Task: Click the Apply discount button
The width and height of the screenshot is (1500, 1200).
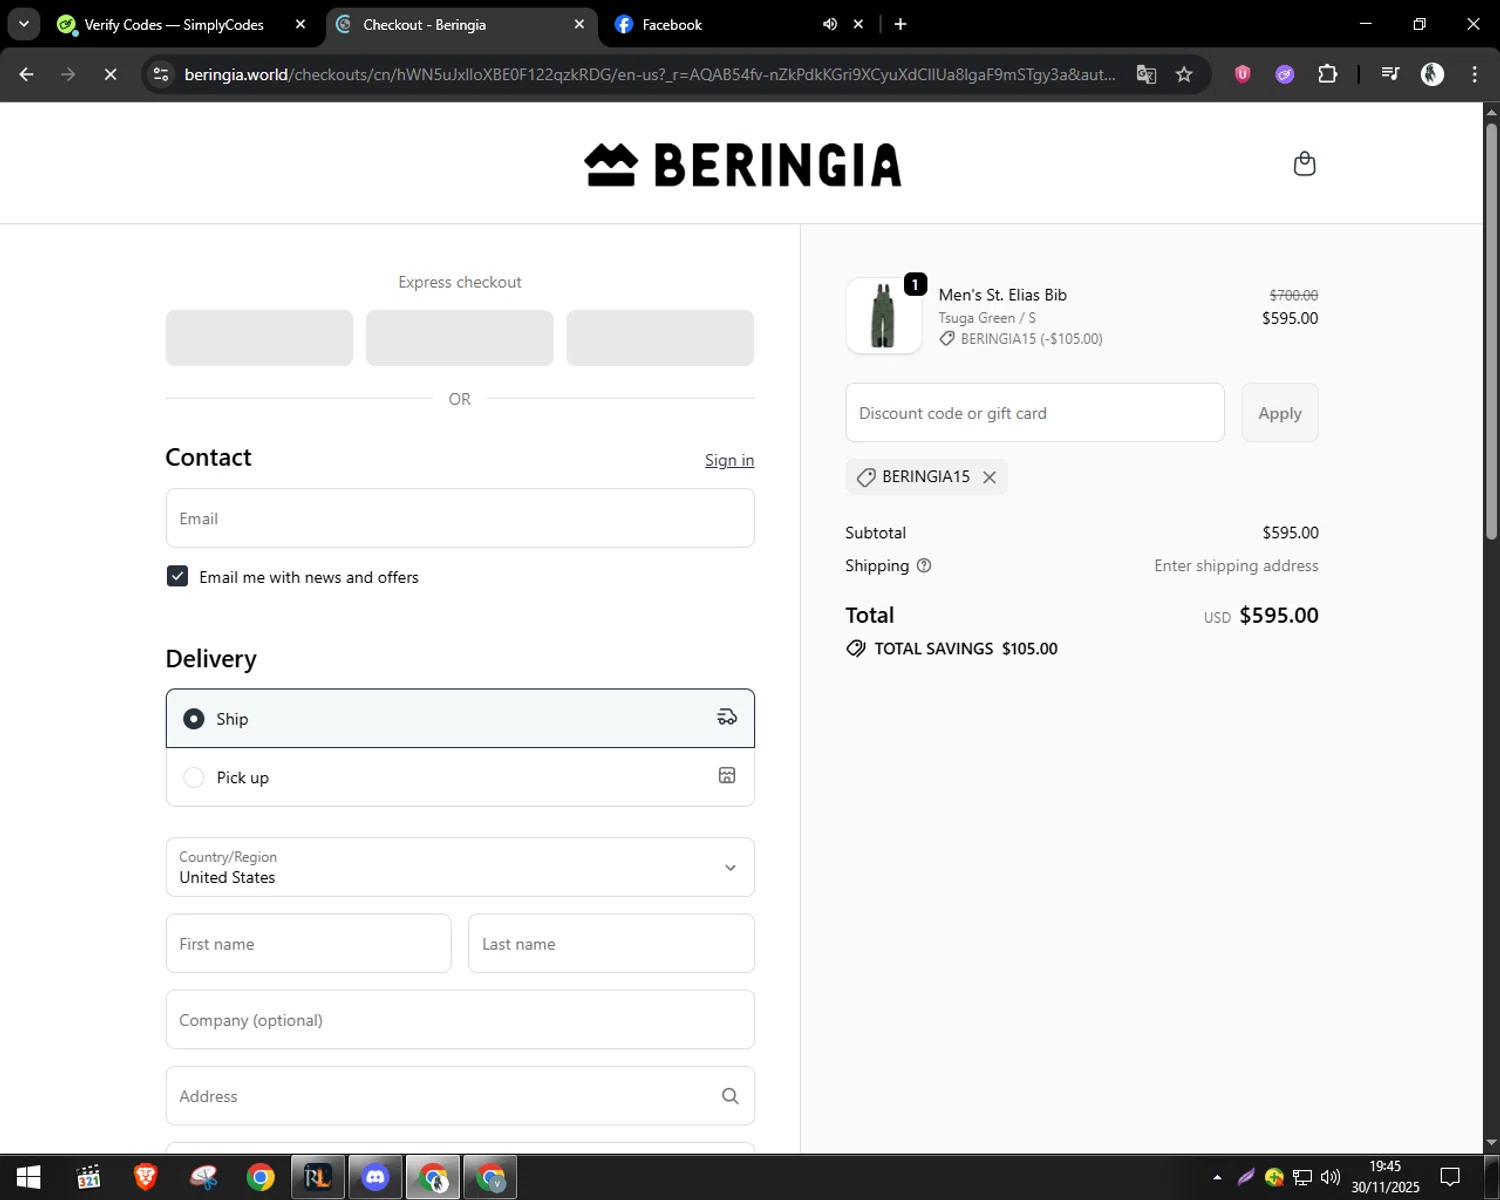Action: 1280,413
